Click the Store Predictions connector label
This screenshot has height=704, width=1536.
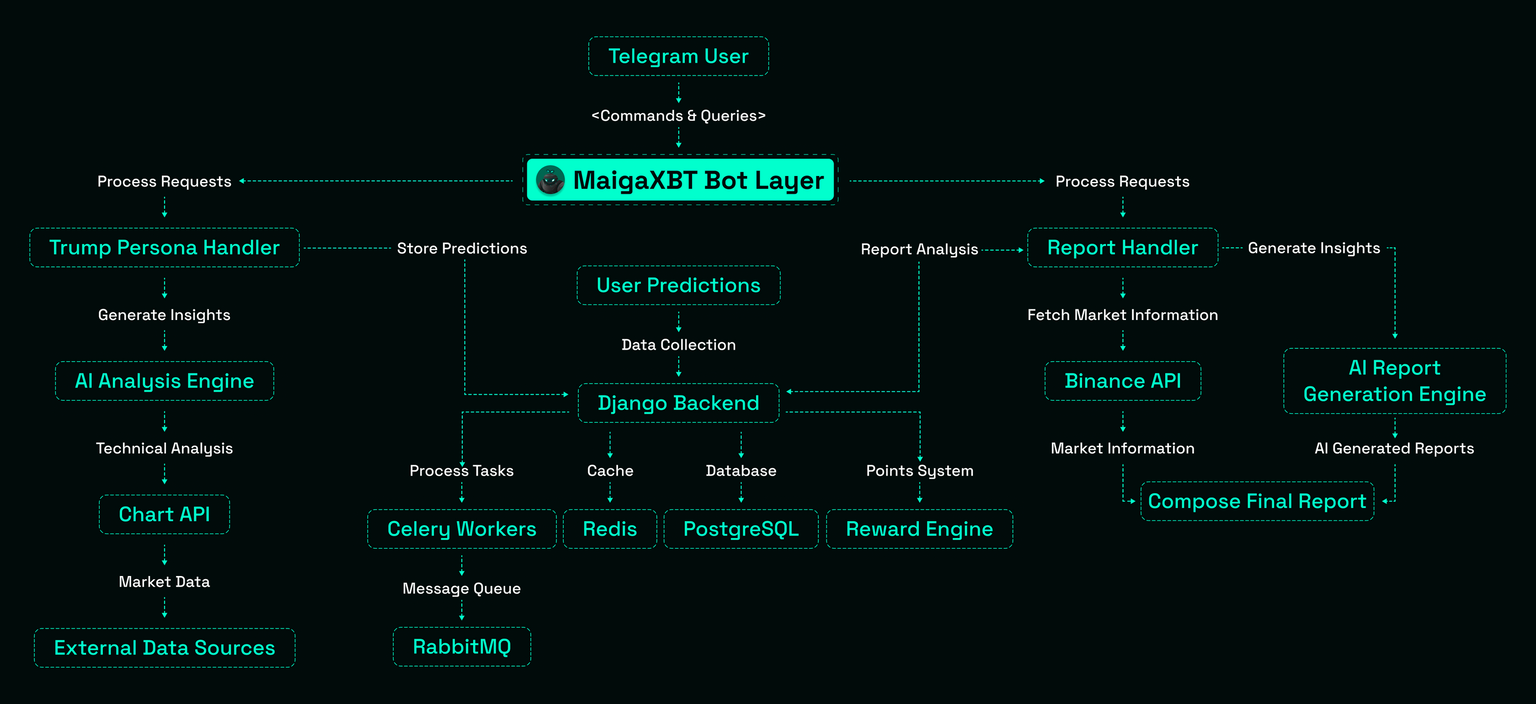461,248
